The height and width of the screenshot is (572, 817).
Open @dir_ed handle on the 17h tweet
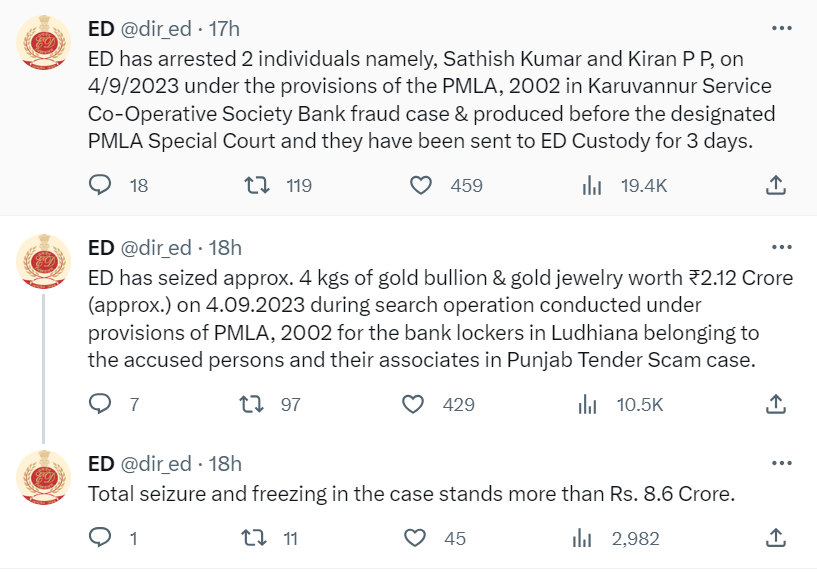156,29
